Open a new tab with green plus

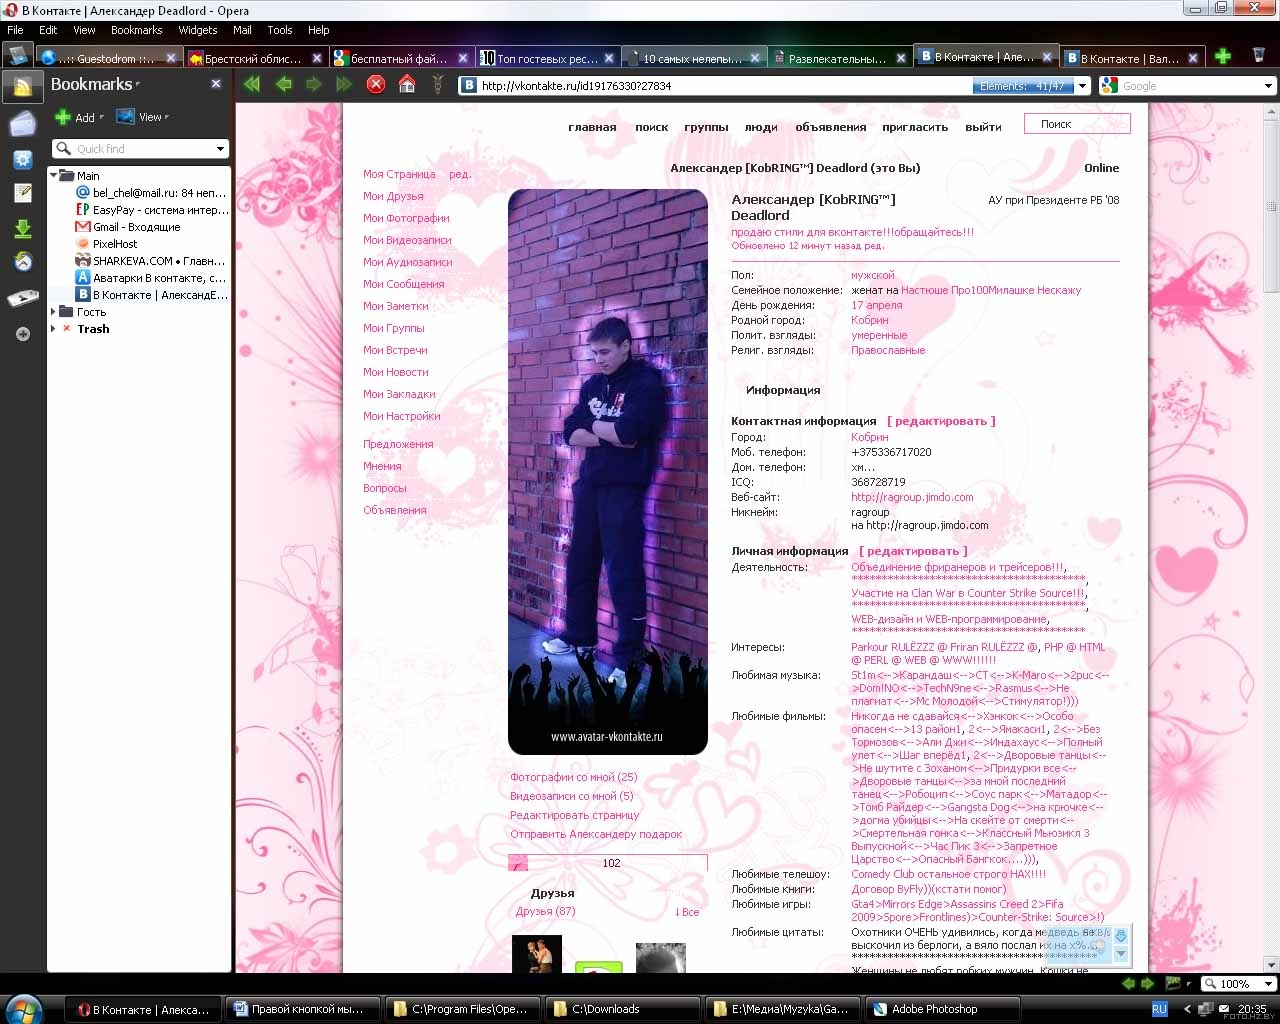[1222, 56]
